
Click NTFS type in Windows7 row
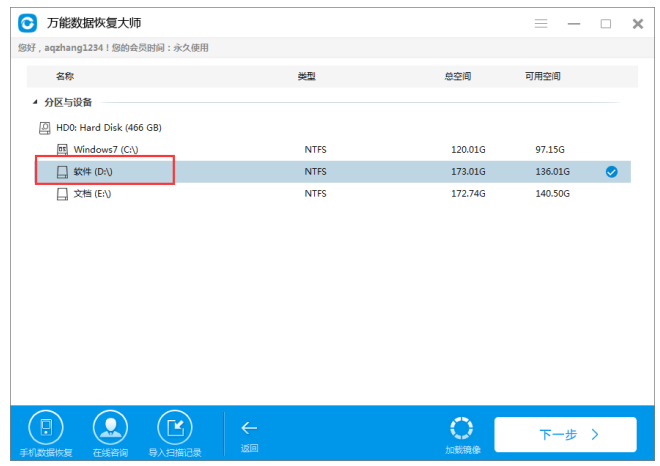tap(315, 149)
